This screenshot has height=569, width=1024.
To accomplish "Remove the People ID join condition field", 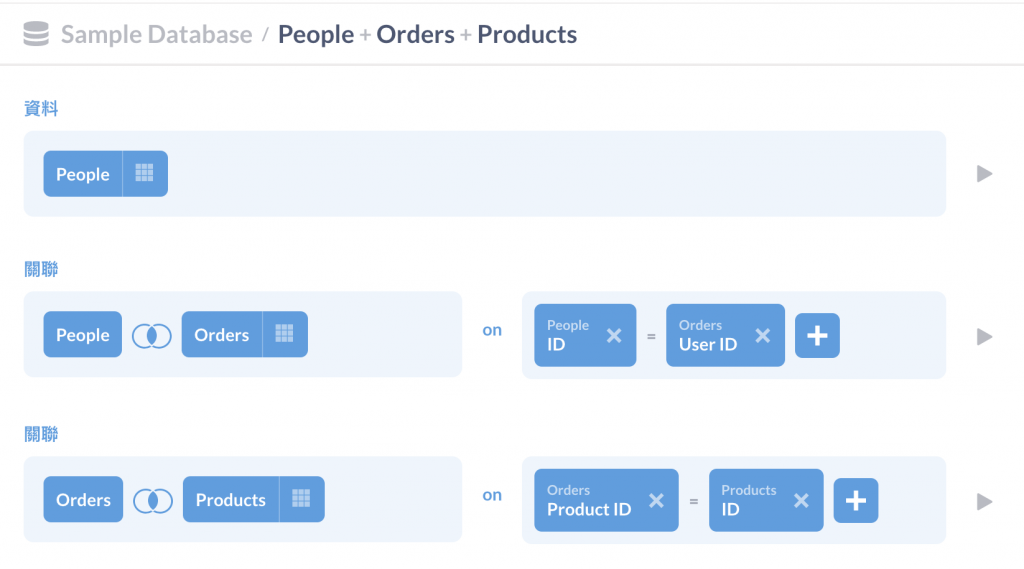I will click(614, 336).
